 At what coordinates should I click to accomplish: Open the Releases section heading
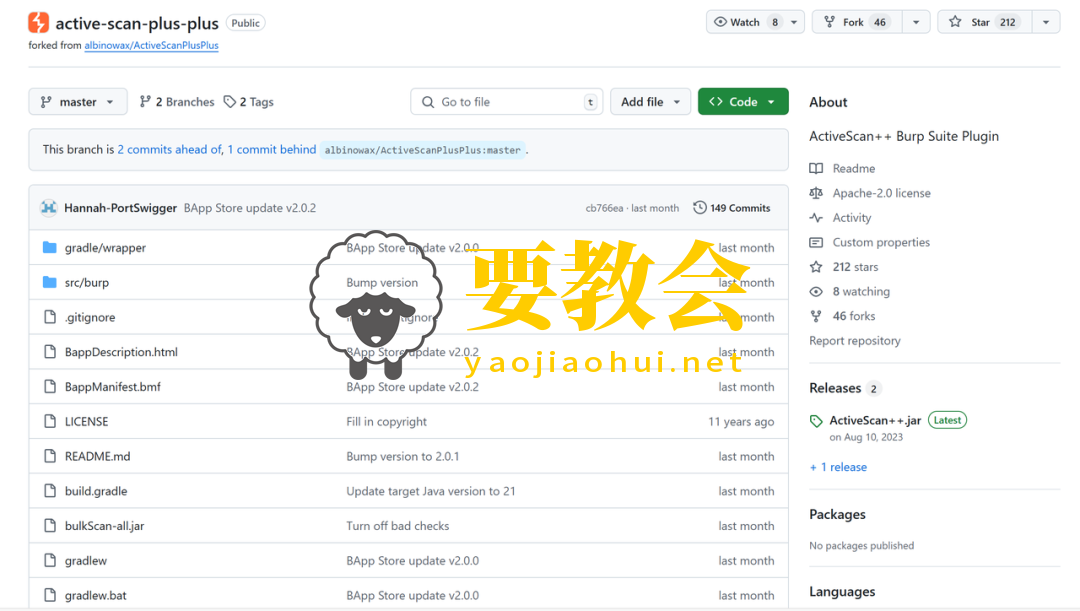tap(835, 389)
